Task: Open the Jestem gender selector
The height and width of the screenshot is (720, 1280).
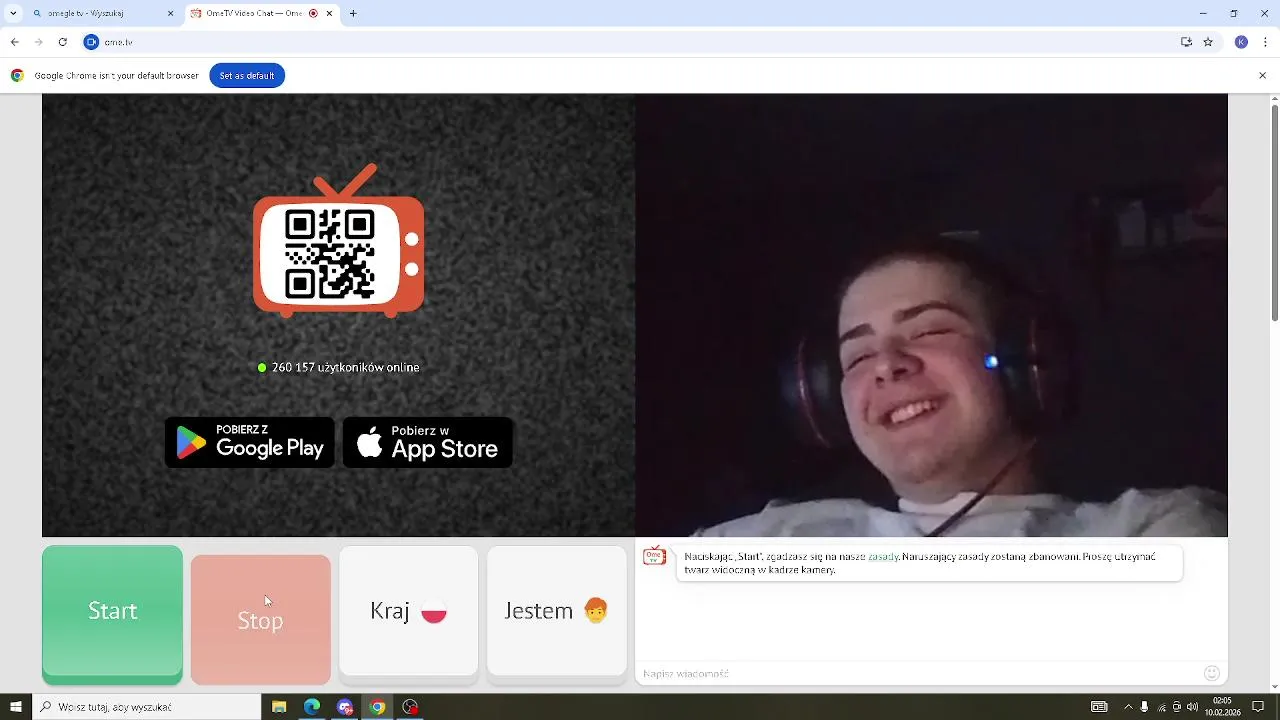Action: click(556, 611)
